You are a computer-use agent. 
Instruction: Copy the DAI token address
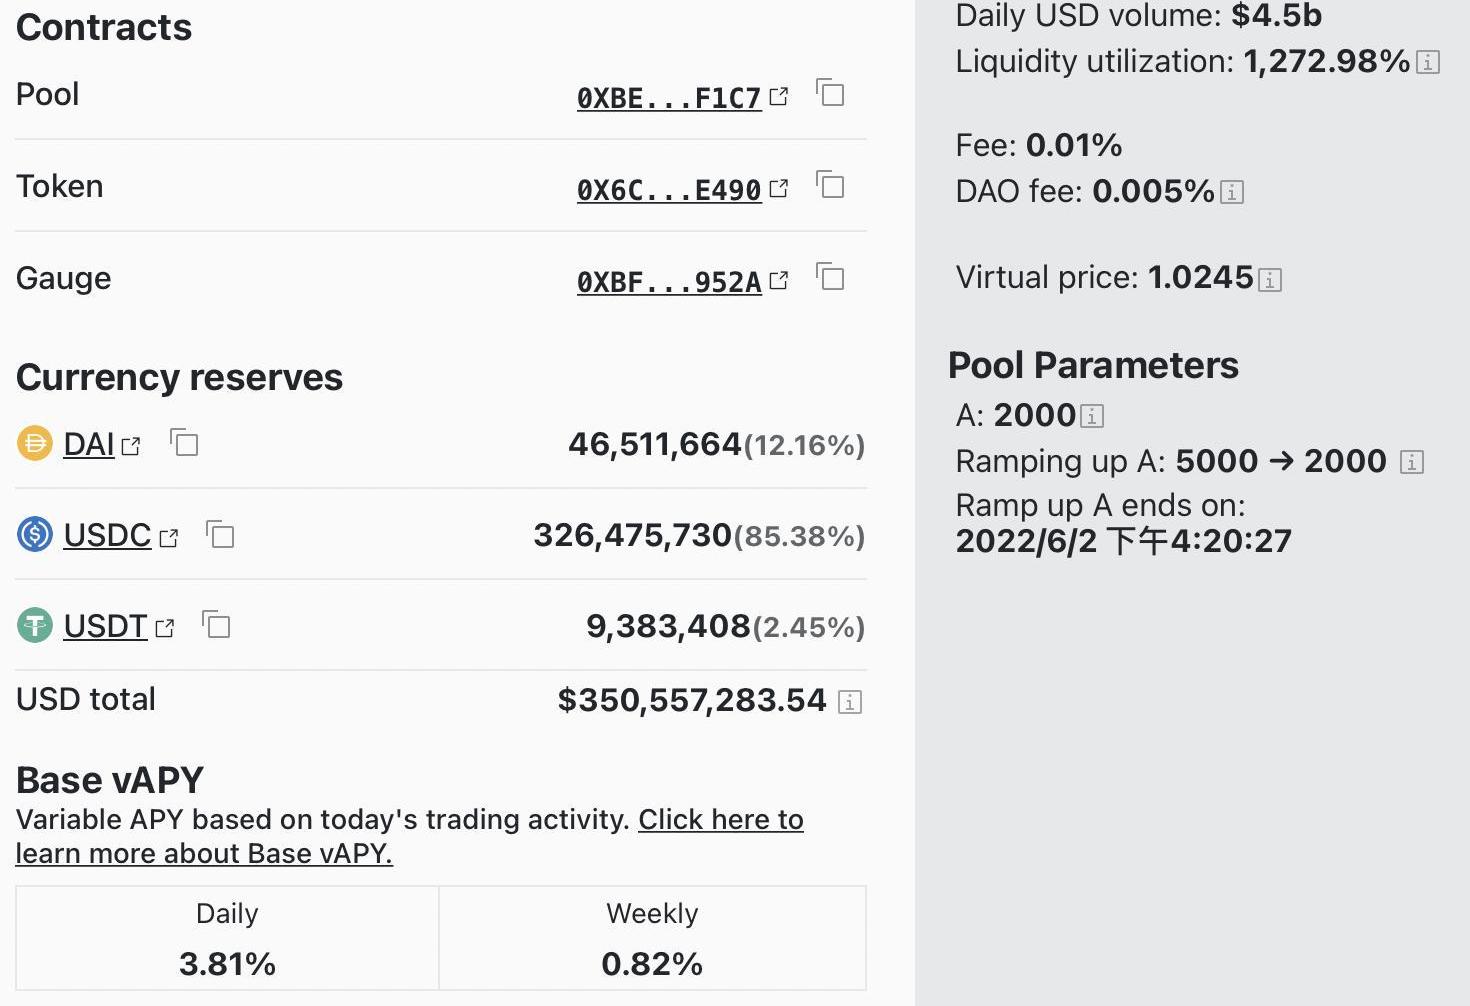184,442
